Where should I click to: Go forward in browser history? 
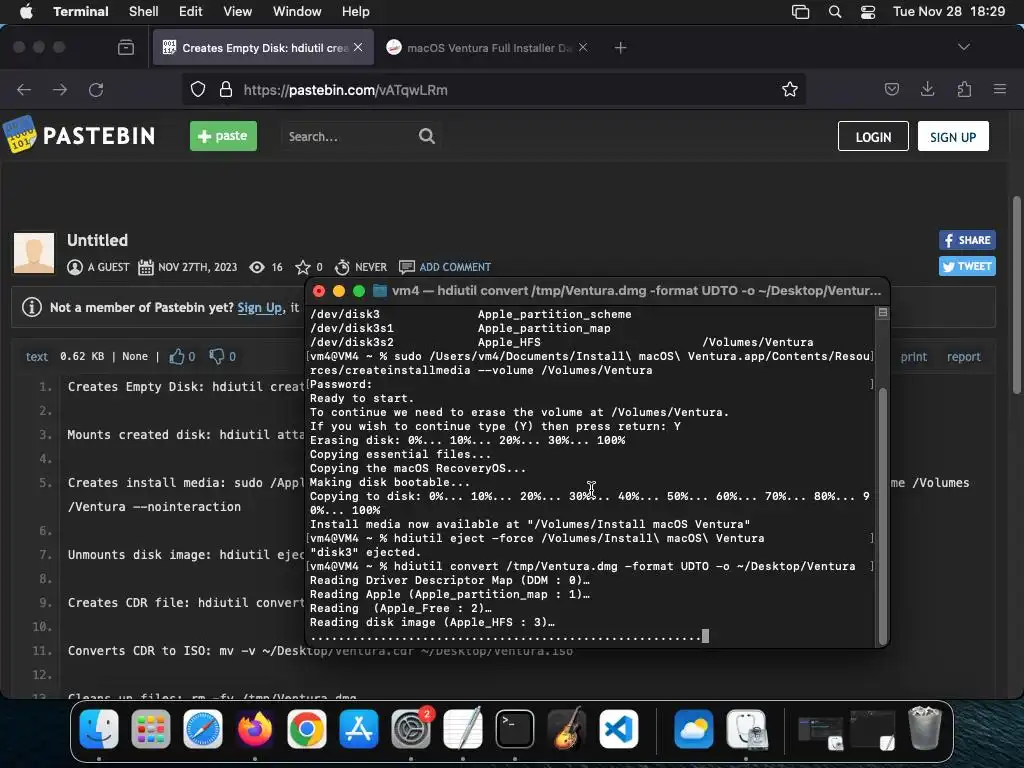(x=60, y=89)
